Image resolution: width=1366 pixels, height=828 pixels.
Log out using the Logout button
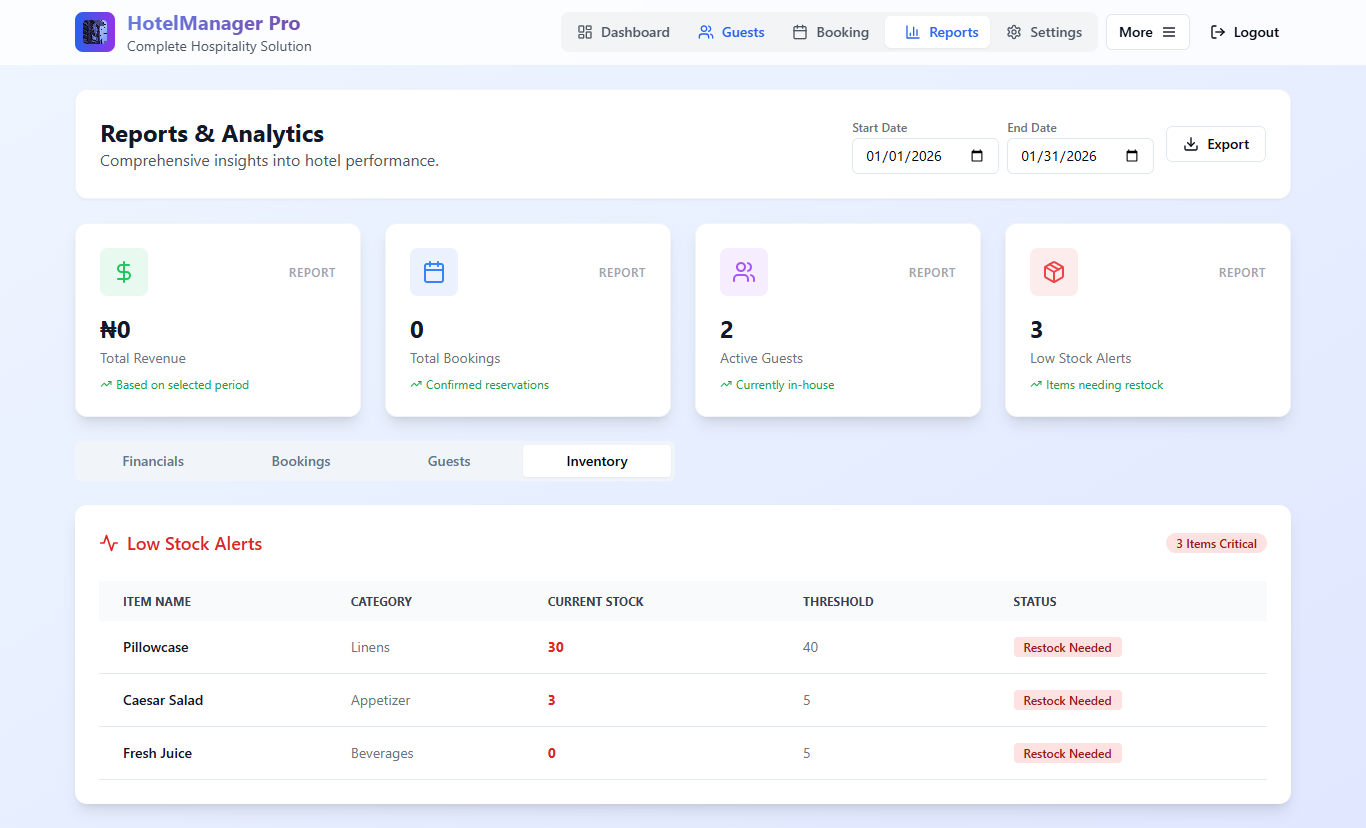tap(1244, 32)
